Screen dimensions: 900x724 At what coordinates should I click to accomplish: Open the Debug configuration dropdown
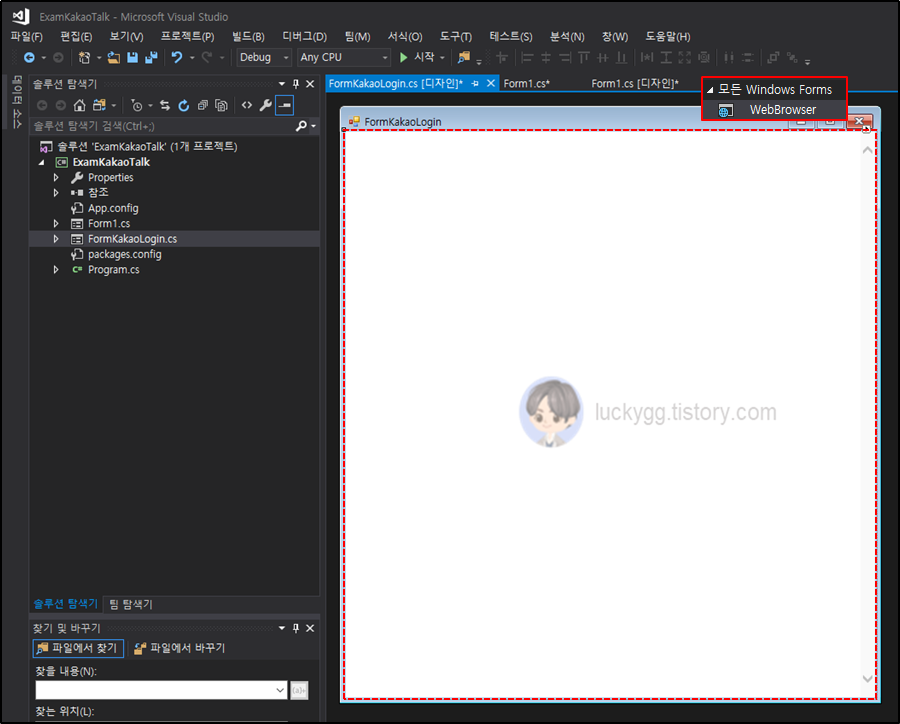(x=286, y=57)
